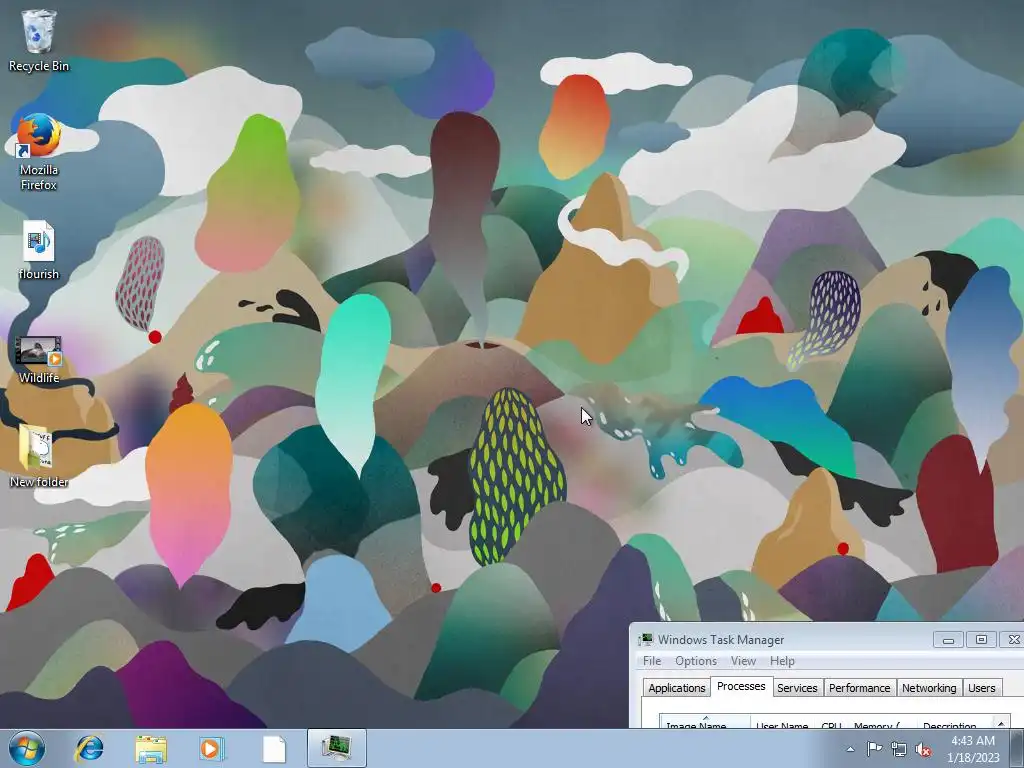The height and width of the screenshot is (768, 1024).
Task: Switch to the Users tab
Action: click(982, 688)
